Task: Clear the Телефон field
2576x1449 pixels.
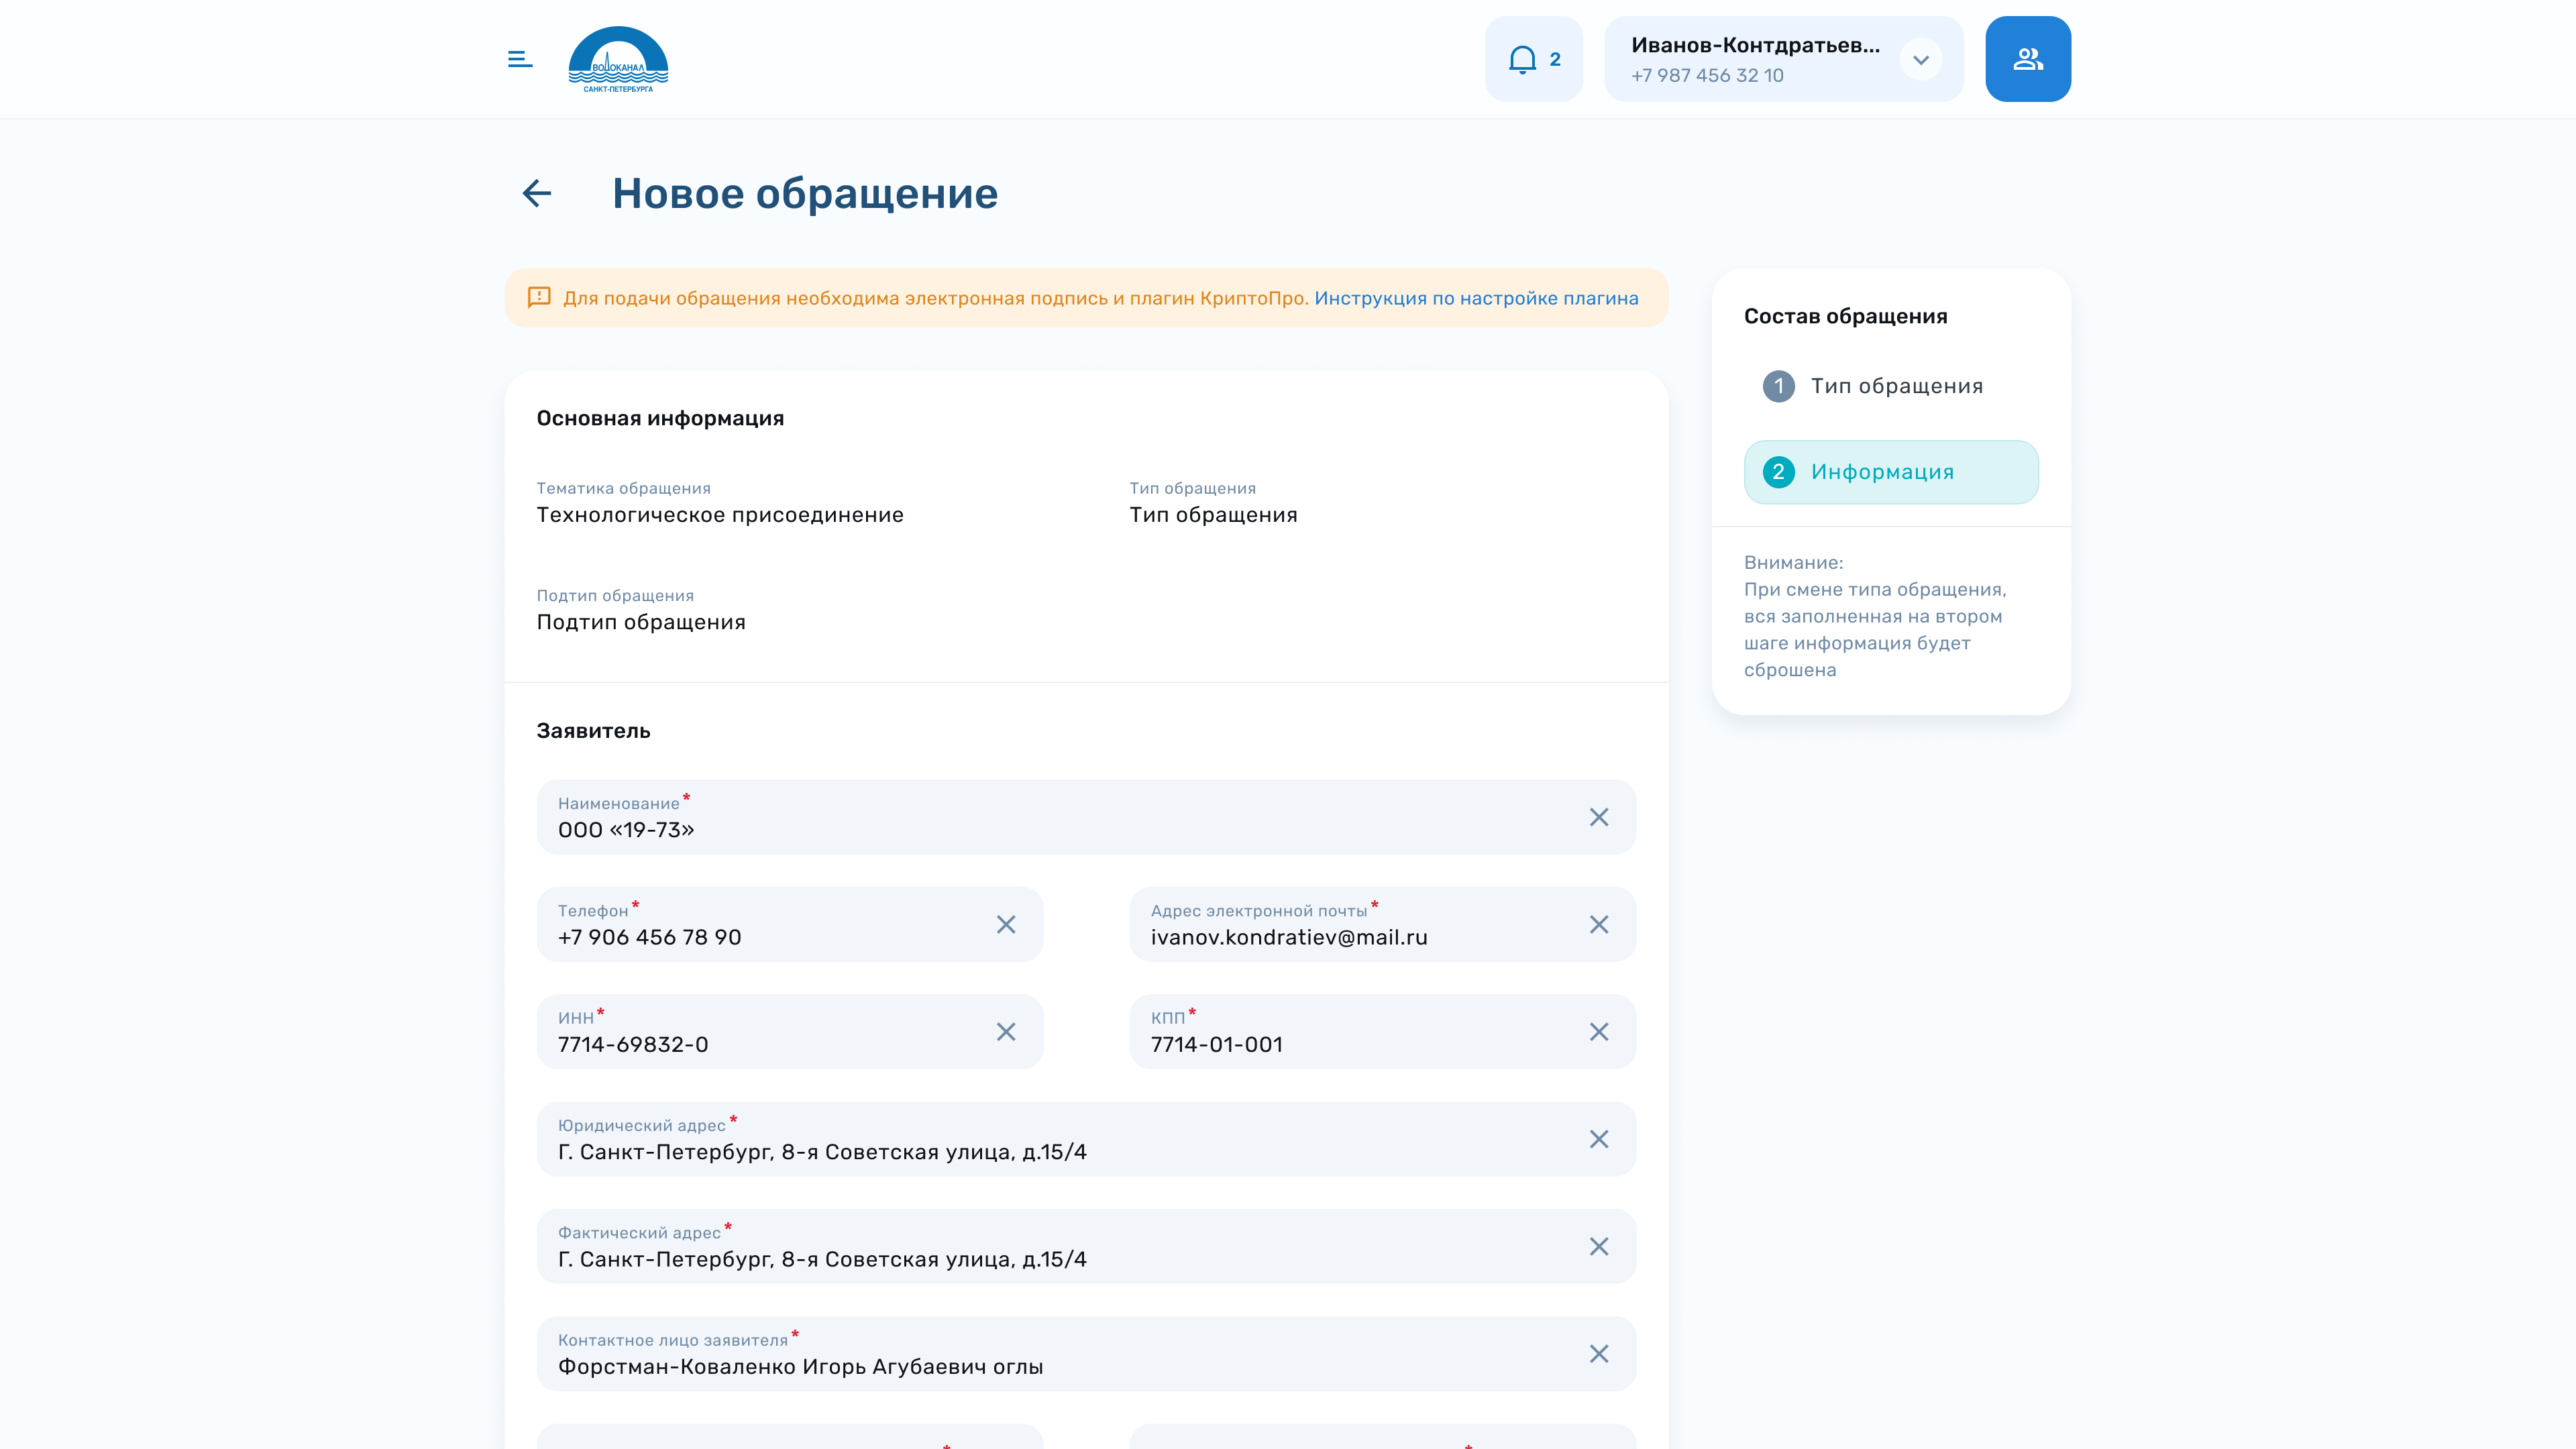Action: click(x=1005, y=924)
